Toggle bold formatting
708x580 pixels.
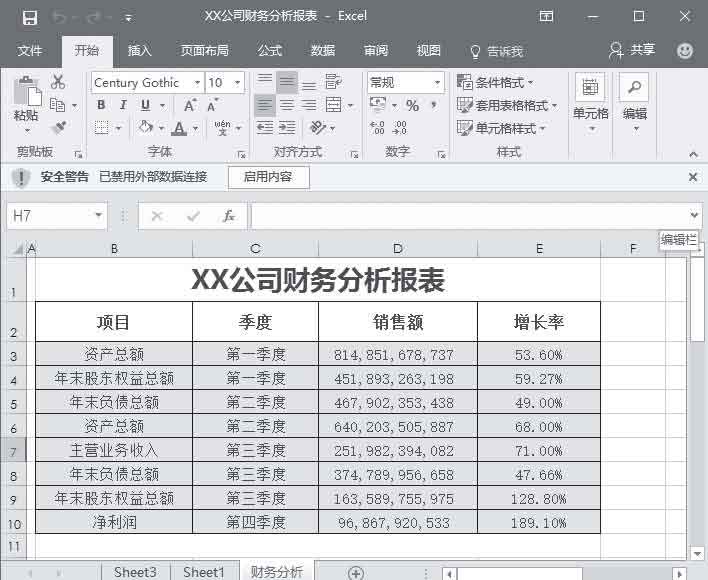[101, 105]
